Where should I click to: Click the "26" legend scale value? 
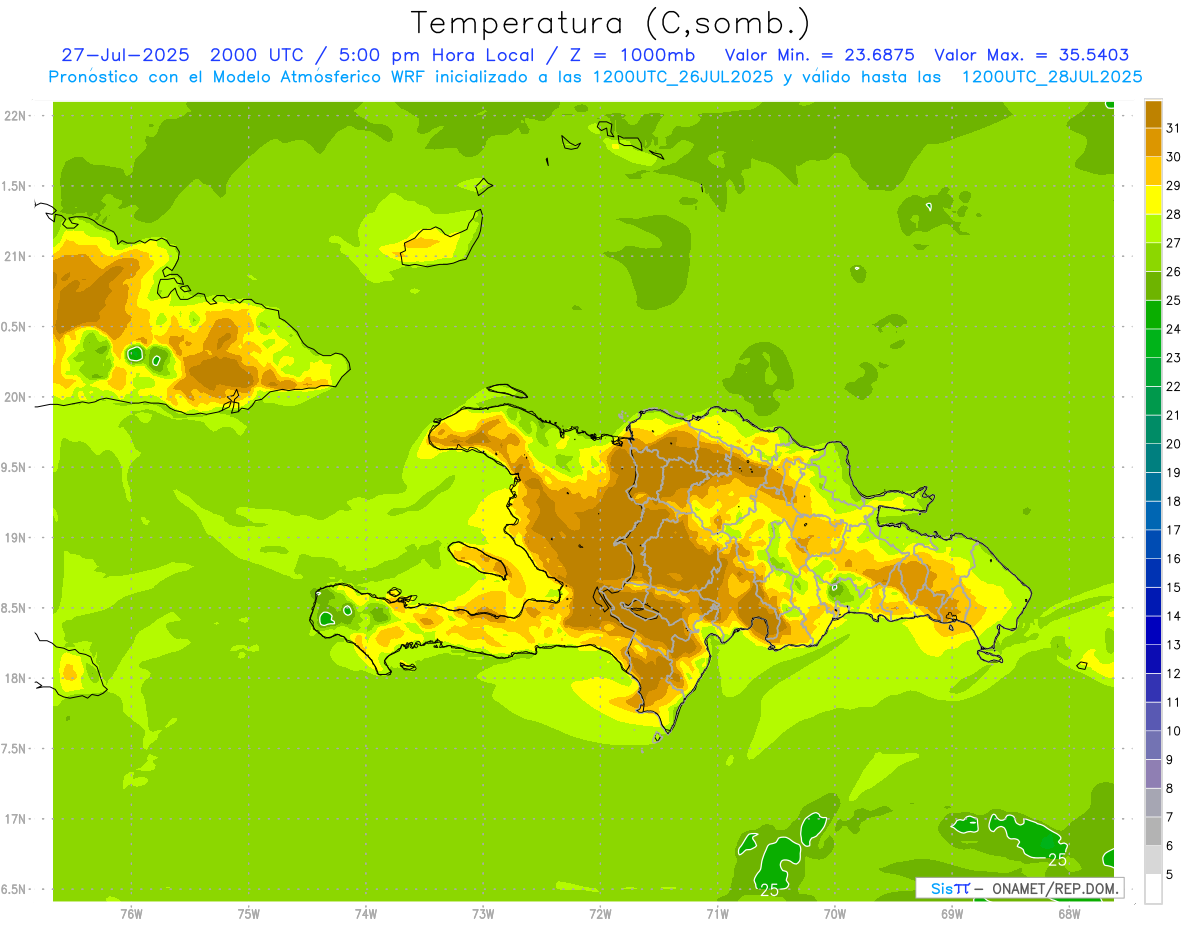[1174, 272]
